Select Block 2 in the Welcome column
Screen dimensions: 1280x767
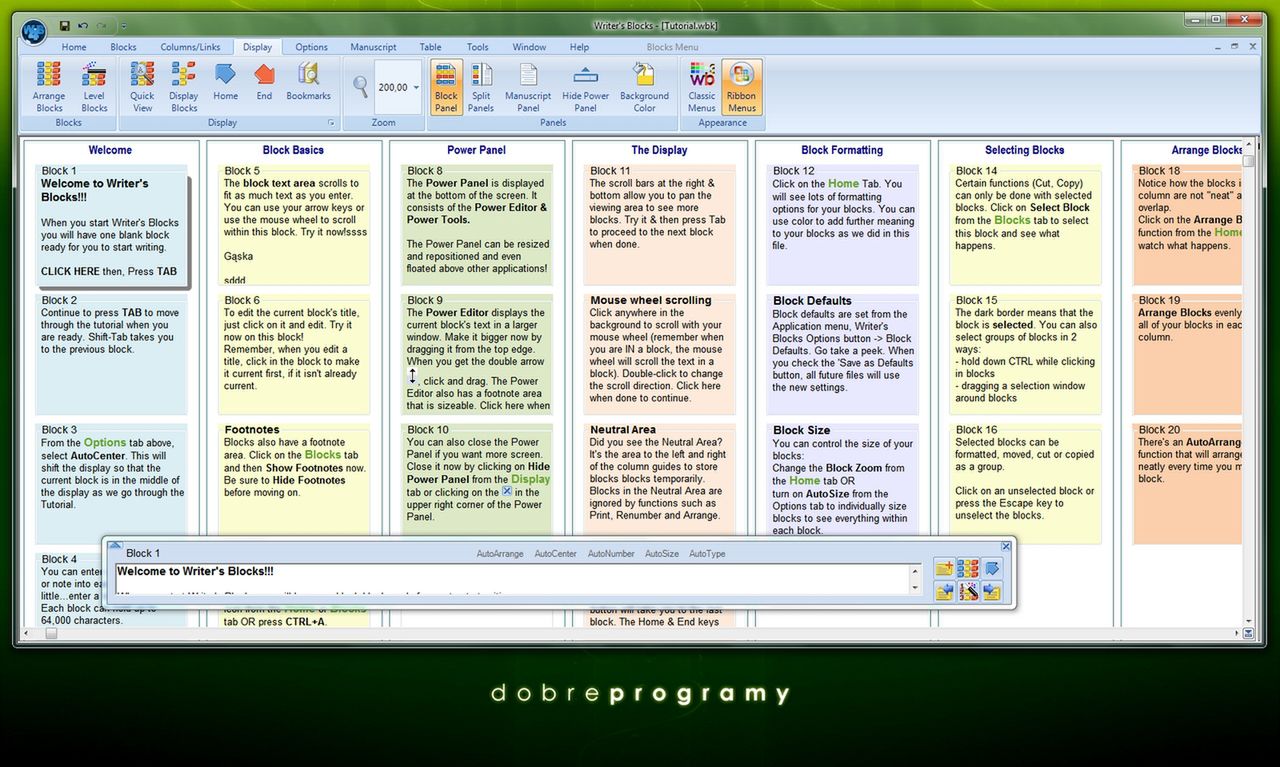click(x=111, y=353)
